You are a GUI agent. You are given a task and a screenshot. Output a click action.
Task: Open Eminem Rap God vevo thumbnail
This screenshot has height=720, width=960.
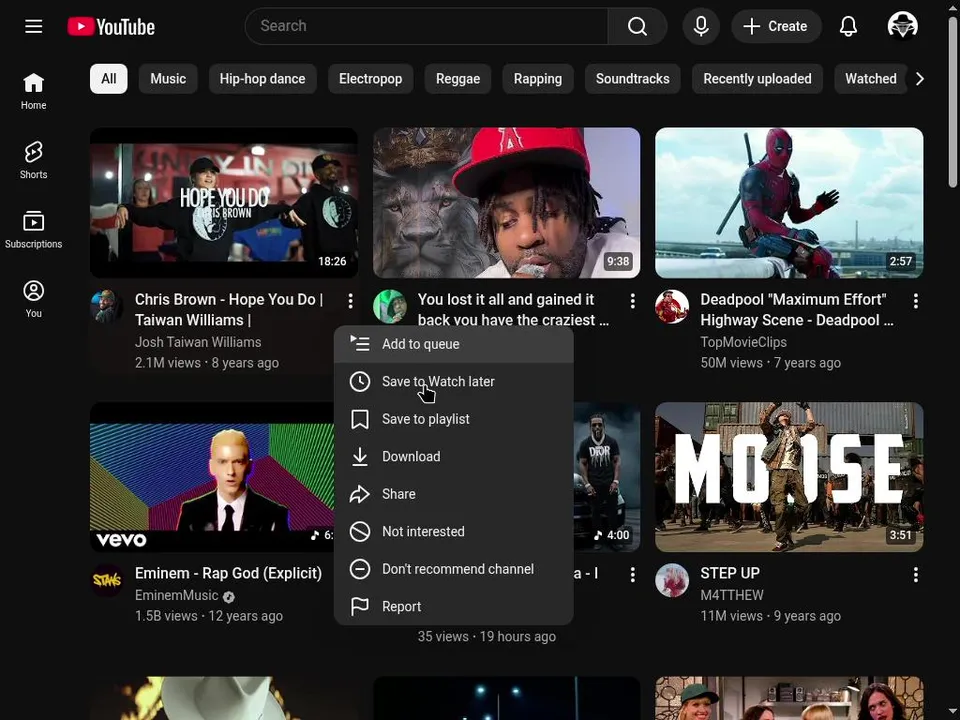pyautogui.click(x=212, y=477)
